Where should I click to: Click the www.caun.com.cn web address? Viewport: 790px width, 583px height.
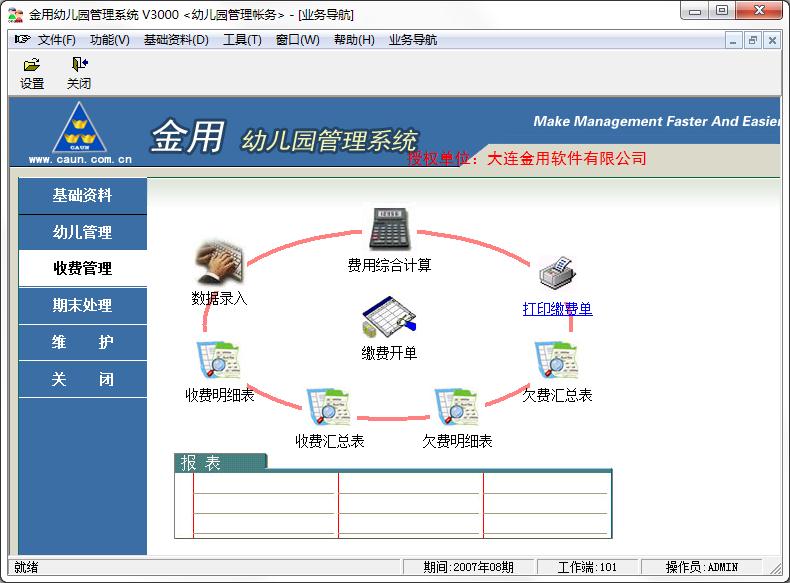(x=80, y=160)
